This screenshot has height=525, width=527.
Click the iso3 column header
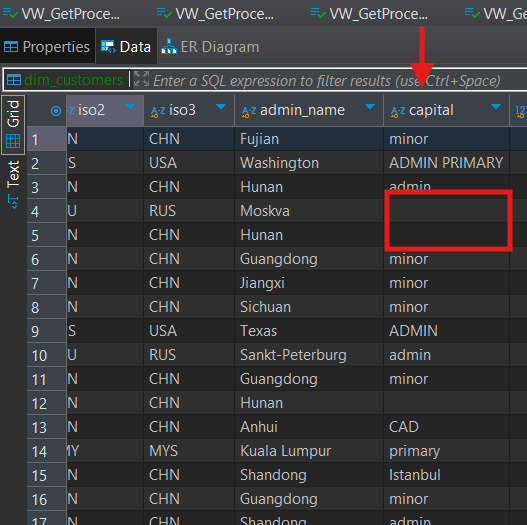(x=189, y=110)
